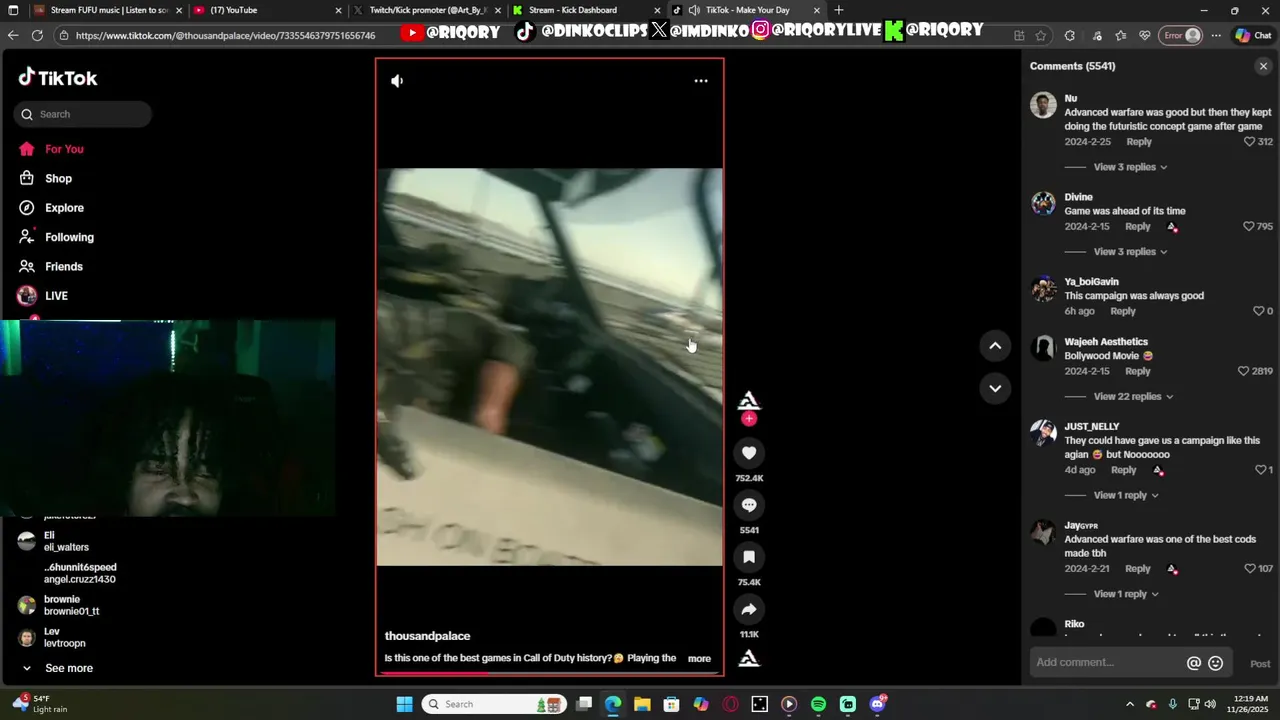Like Divine's comment
This screenshot has width=1280, height=720.
click(x=1248, y=227)
